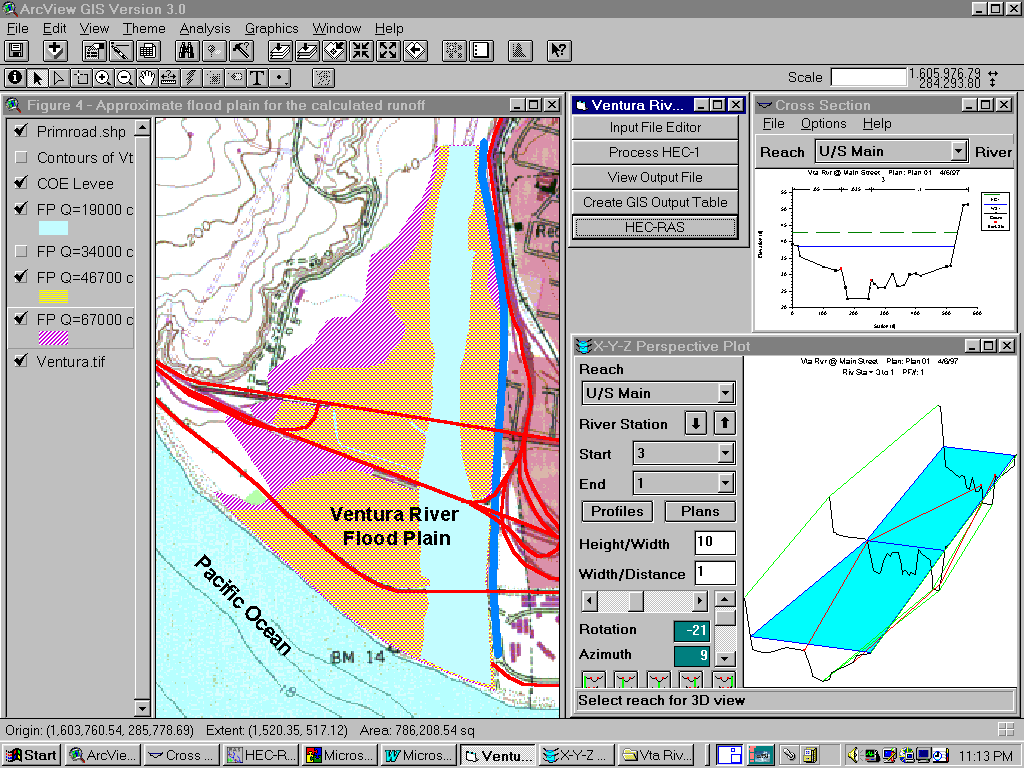Open the Theme menu

coord(144,28)
